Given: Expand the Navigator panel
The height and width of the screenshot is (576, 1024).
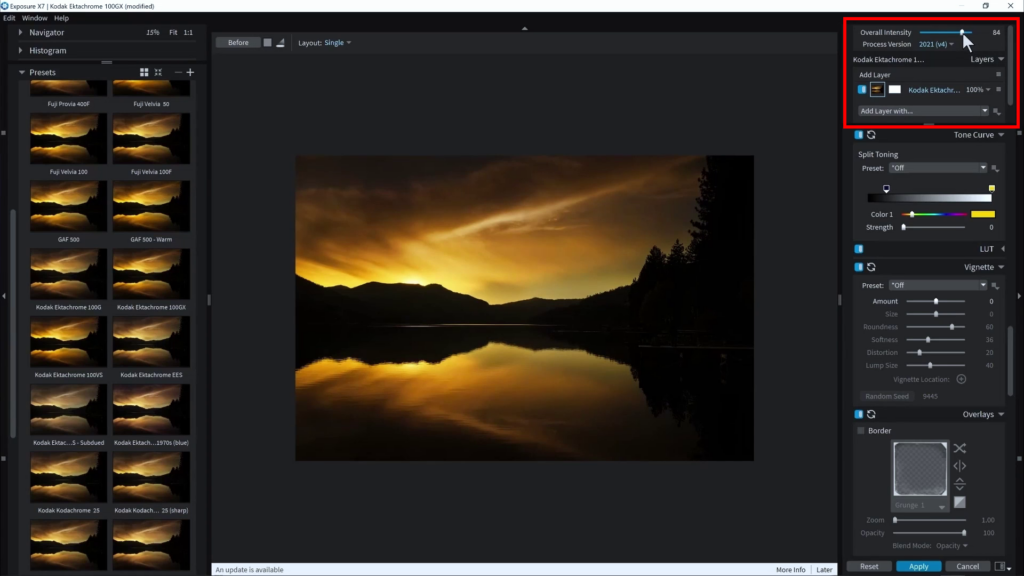Looking at the screenshot, I should [21, 33].
